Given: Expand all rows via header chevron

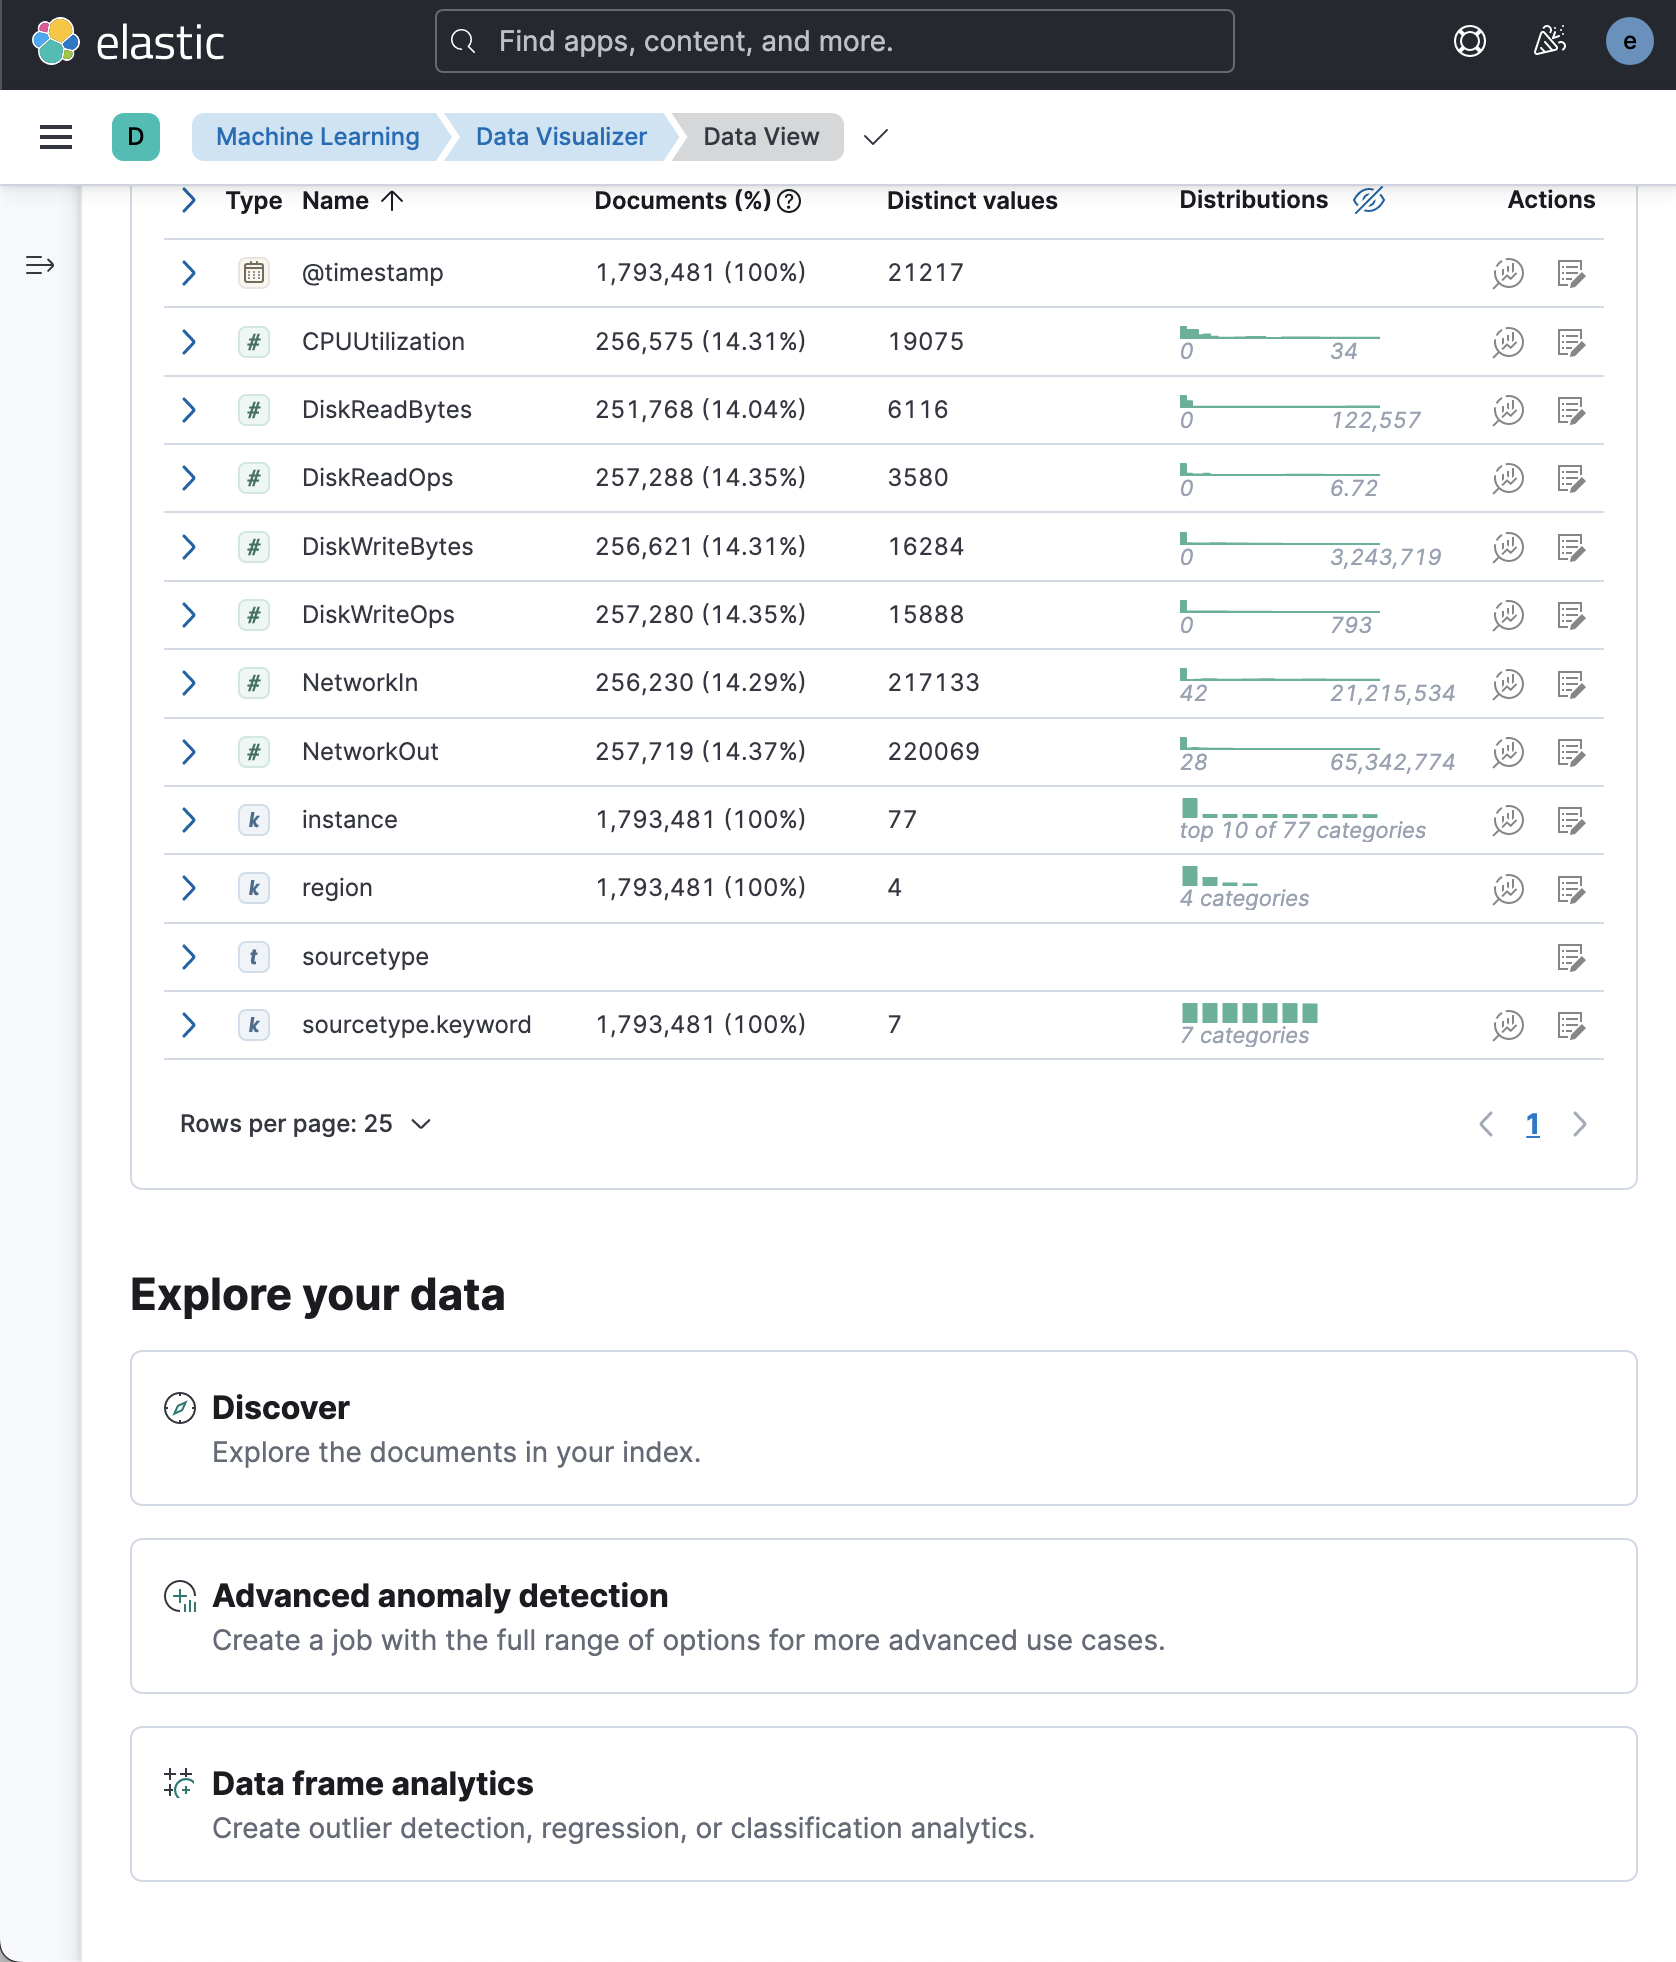Looking at the screenshot, I should [188, 201].
